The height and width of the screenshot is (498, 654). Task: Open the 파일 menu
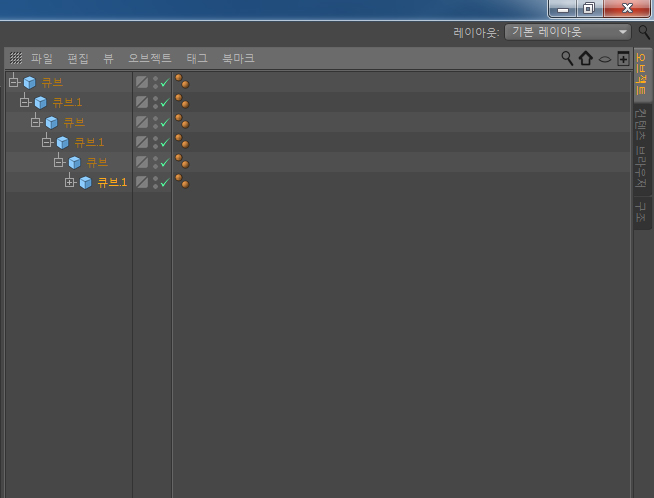(42, 58)
